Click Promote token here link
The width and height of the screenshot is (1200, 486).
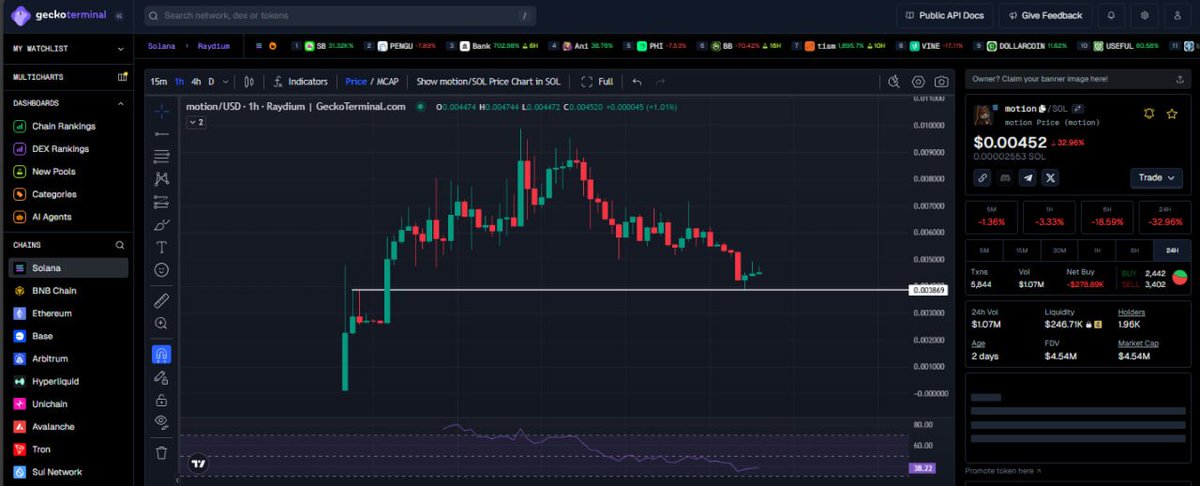point(1003,470)
